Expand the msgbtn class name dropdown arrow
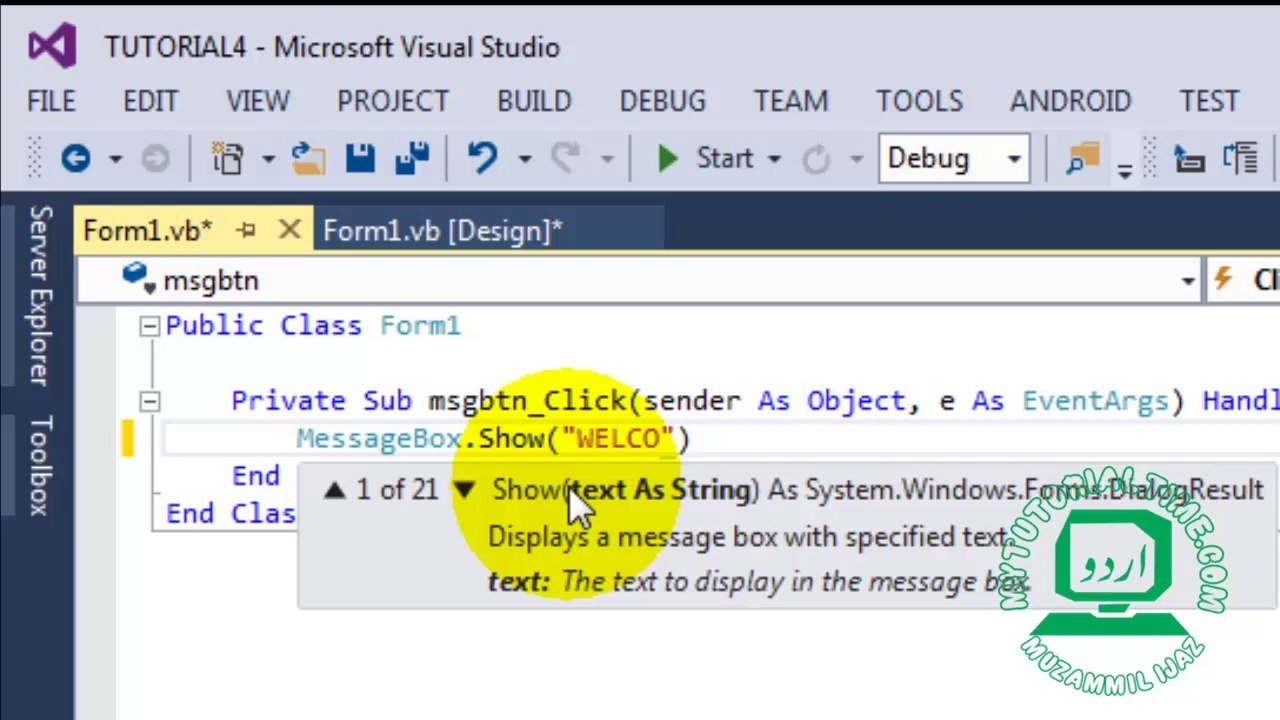Screen dimensions: 1280x720 point(1188,281)
